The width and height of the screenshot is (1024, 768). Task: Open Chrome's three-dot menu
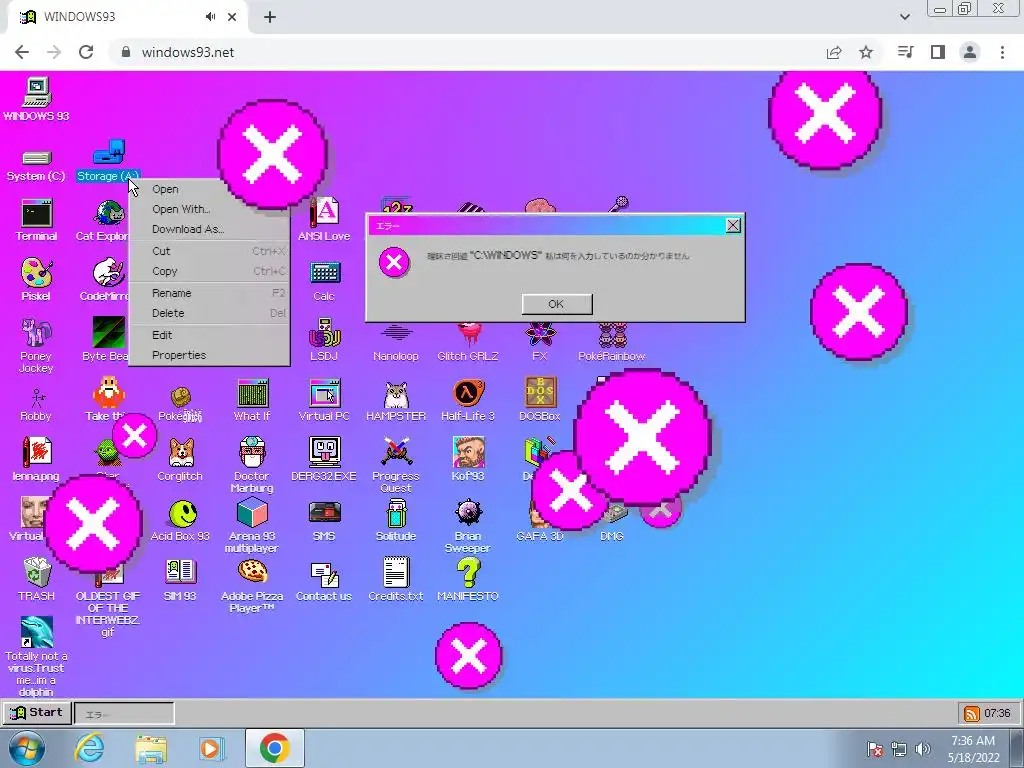tap(1002, 52)
